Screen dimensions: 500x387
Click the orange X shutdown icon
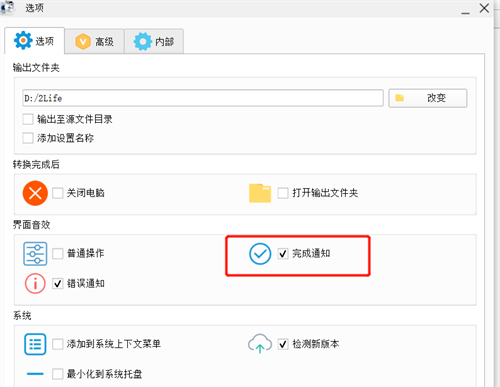point(35,193)
